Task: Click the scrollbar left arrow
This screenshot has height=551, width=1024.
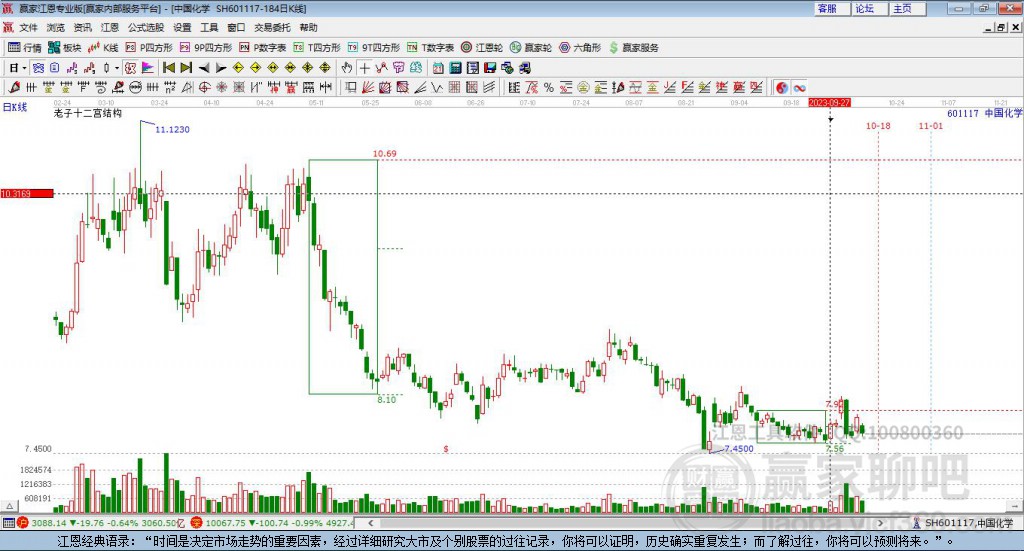Action: [x=370, y=523]
